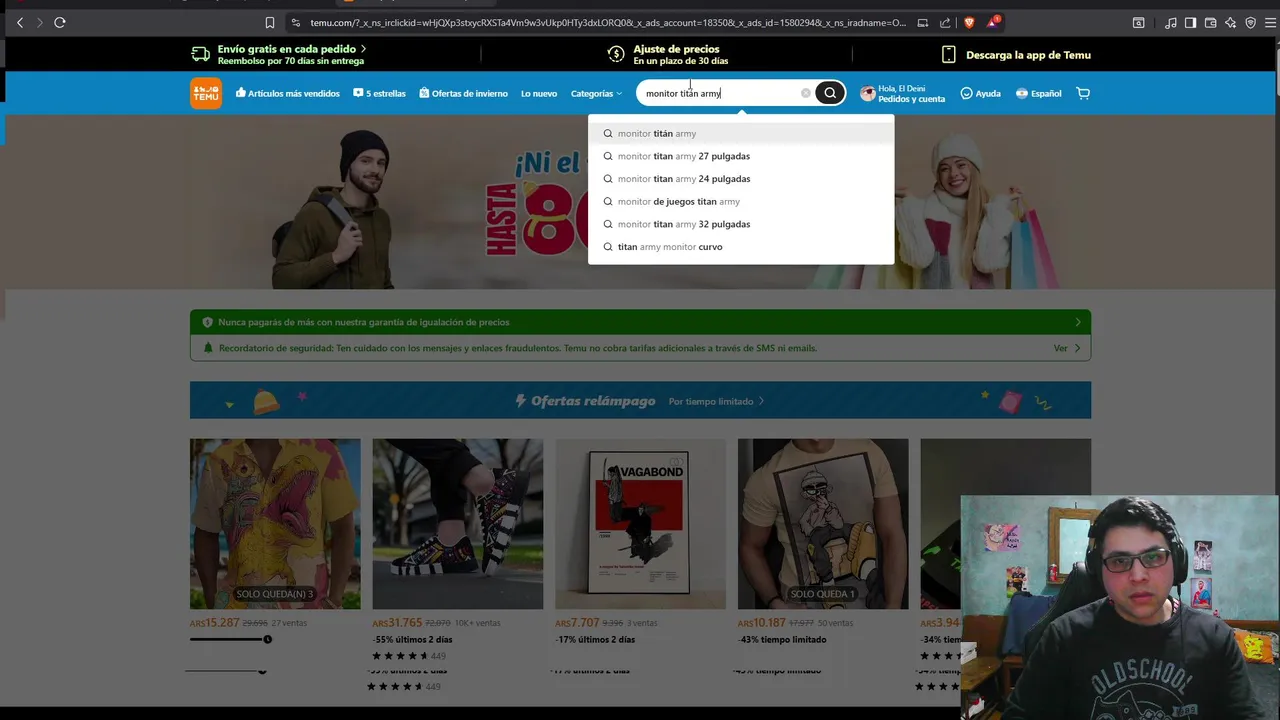Open Pedidos y cuenta profile menu
The image size is (1280, 720).
pos(902,93)
